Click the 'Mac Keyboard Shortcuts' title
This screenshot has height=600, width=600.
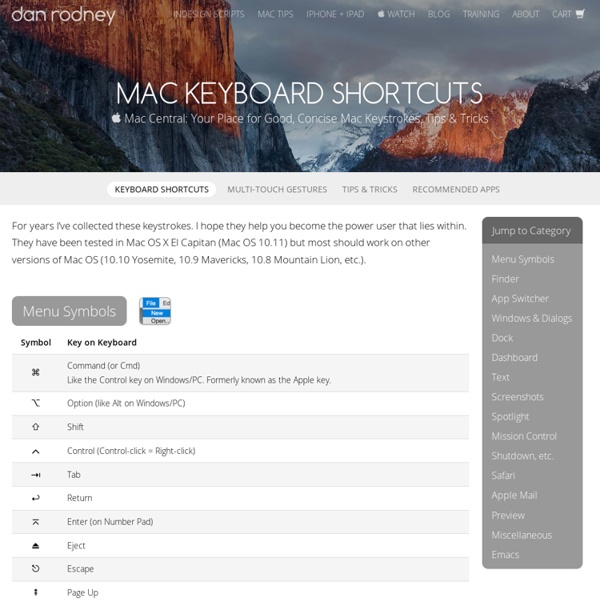[299, 93]
